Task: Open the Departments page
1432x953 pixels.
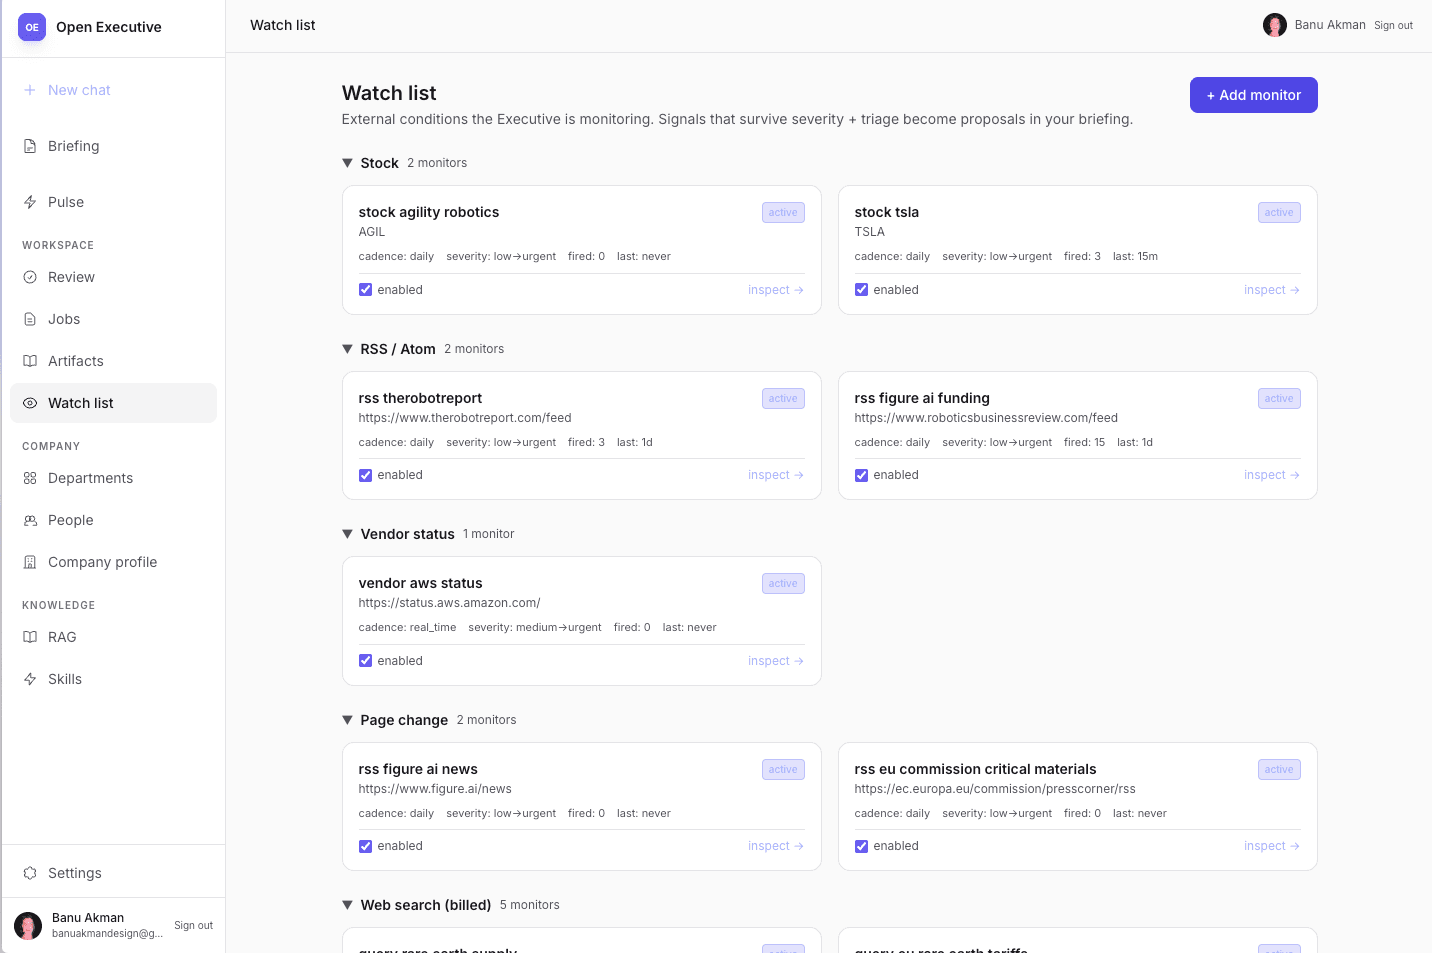Action: pyautogui.click(x=113, y=478)
